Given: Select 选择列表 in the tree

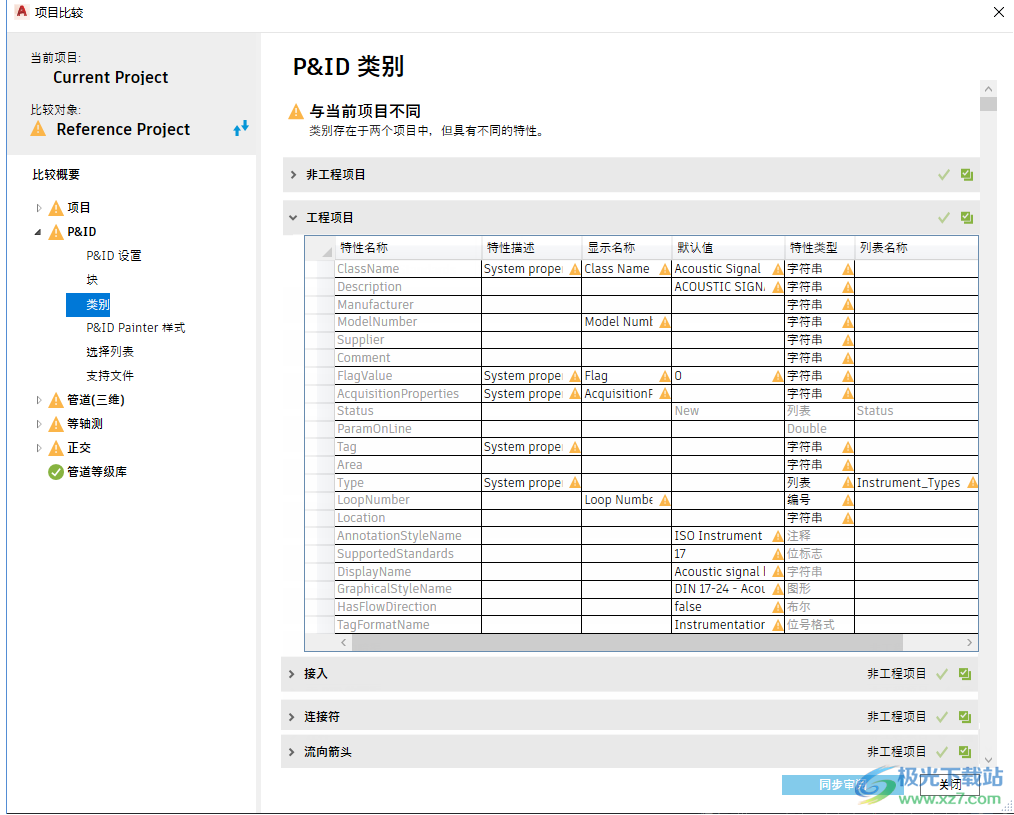Looking at the screenshot, I should [110, 352].
